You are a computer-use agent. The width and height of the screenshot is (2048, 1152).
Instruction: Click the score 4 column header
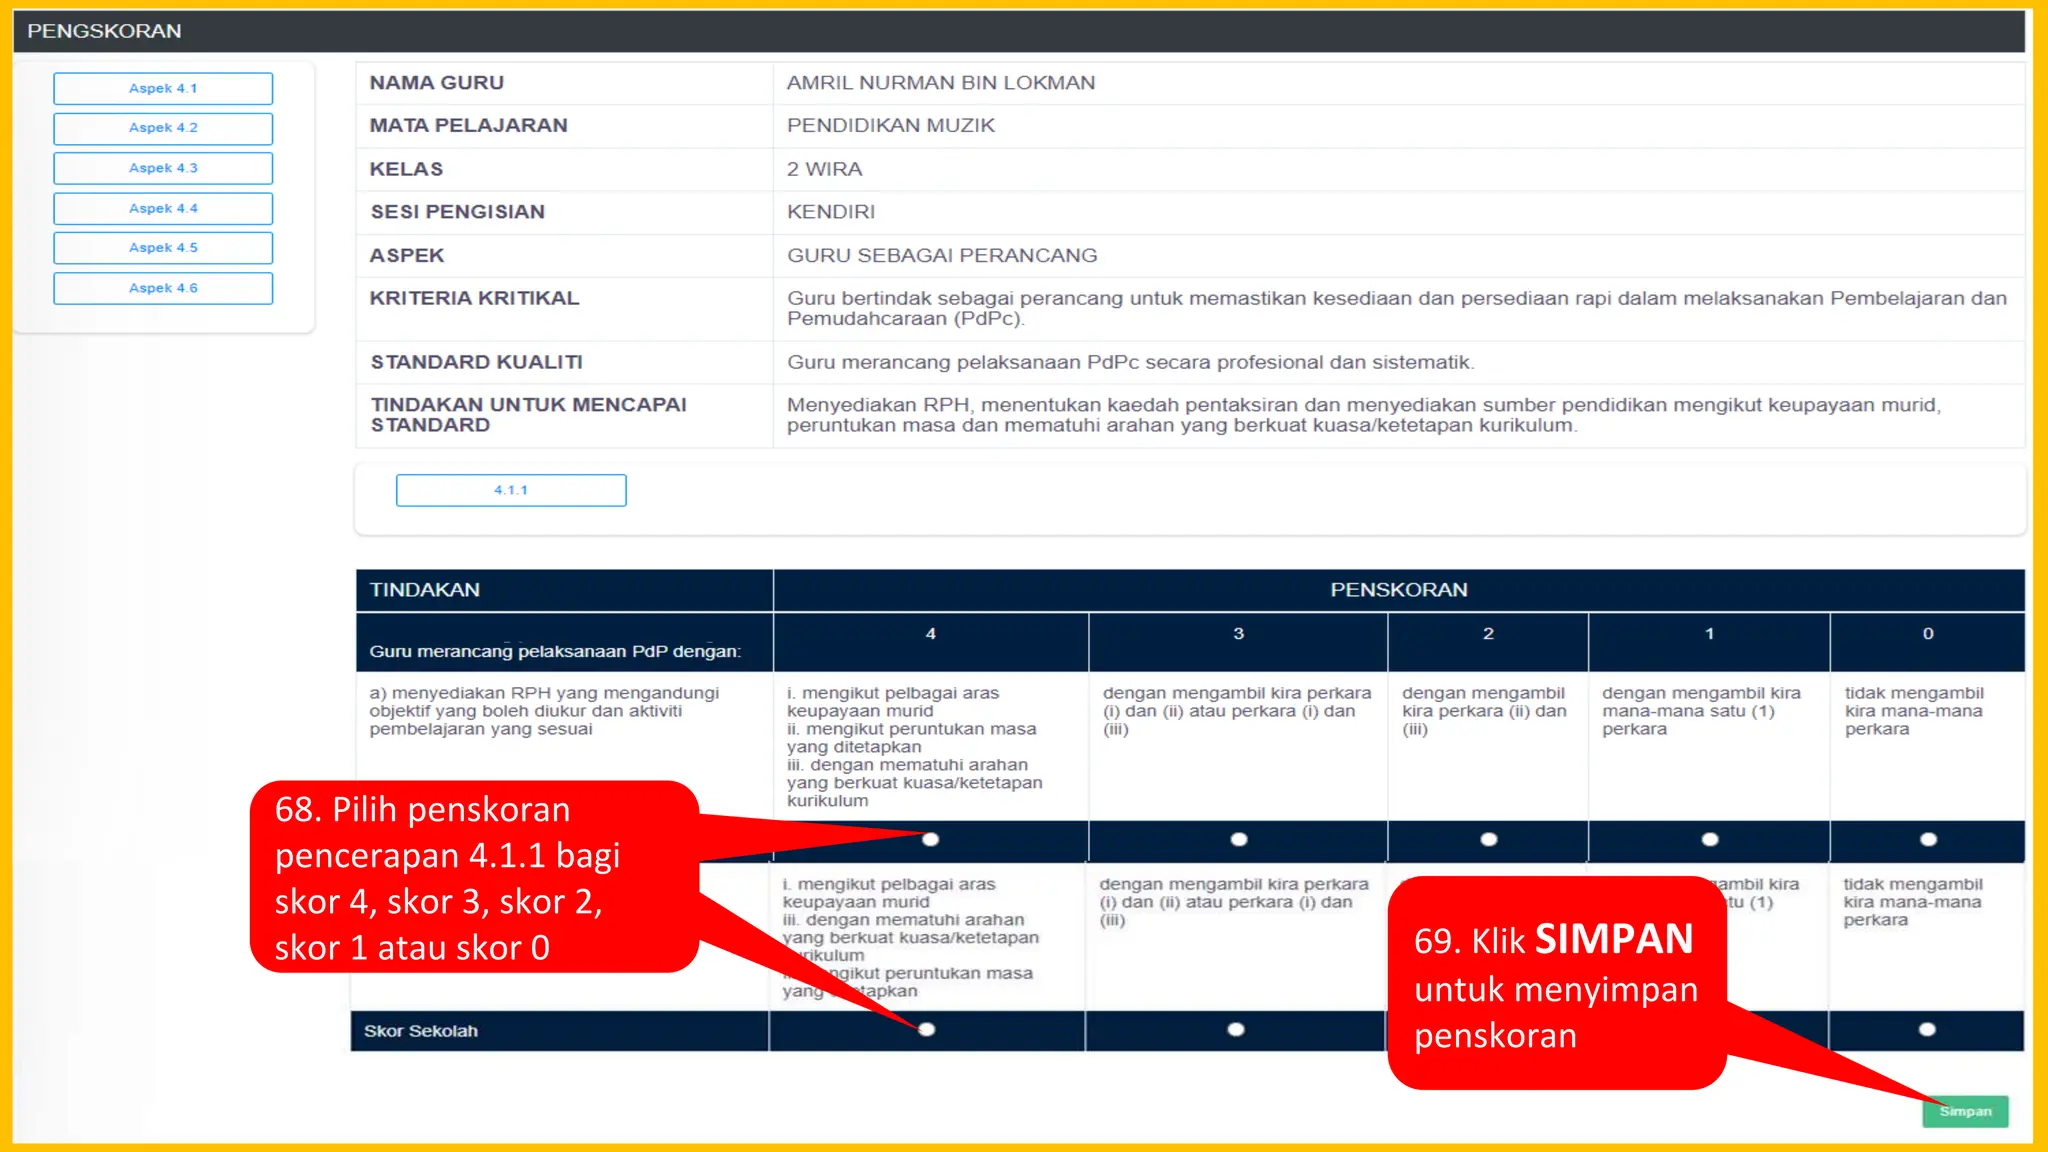931,634
